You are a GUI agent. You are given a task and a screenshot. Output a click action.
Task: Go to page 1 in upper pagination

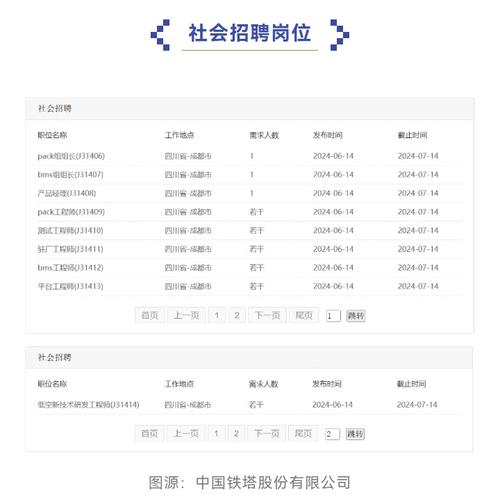[x=217, y=315]
